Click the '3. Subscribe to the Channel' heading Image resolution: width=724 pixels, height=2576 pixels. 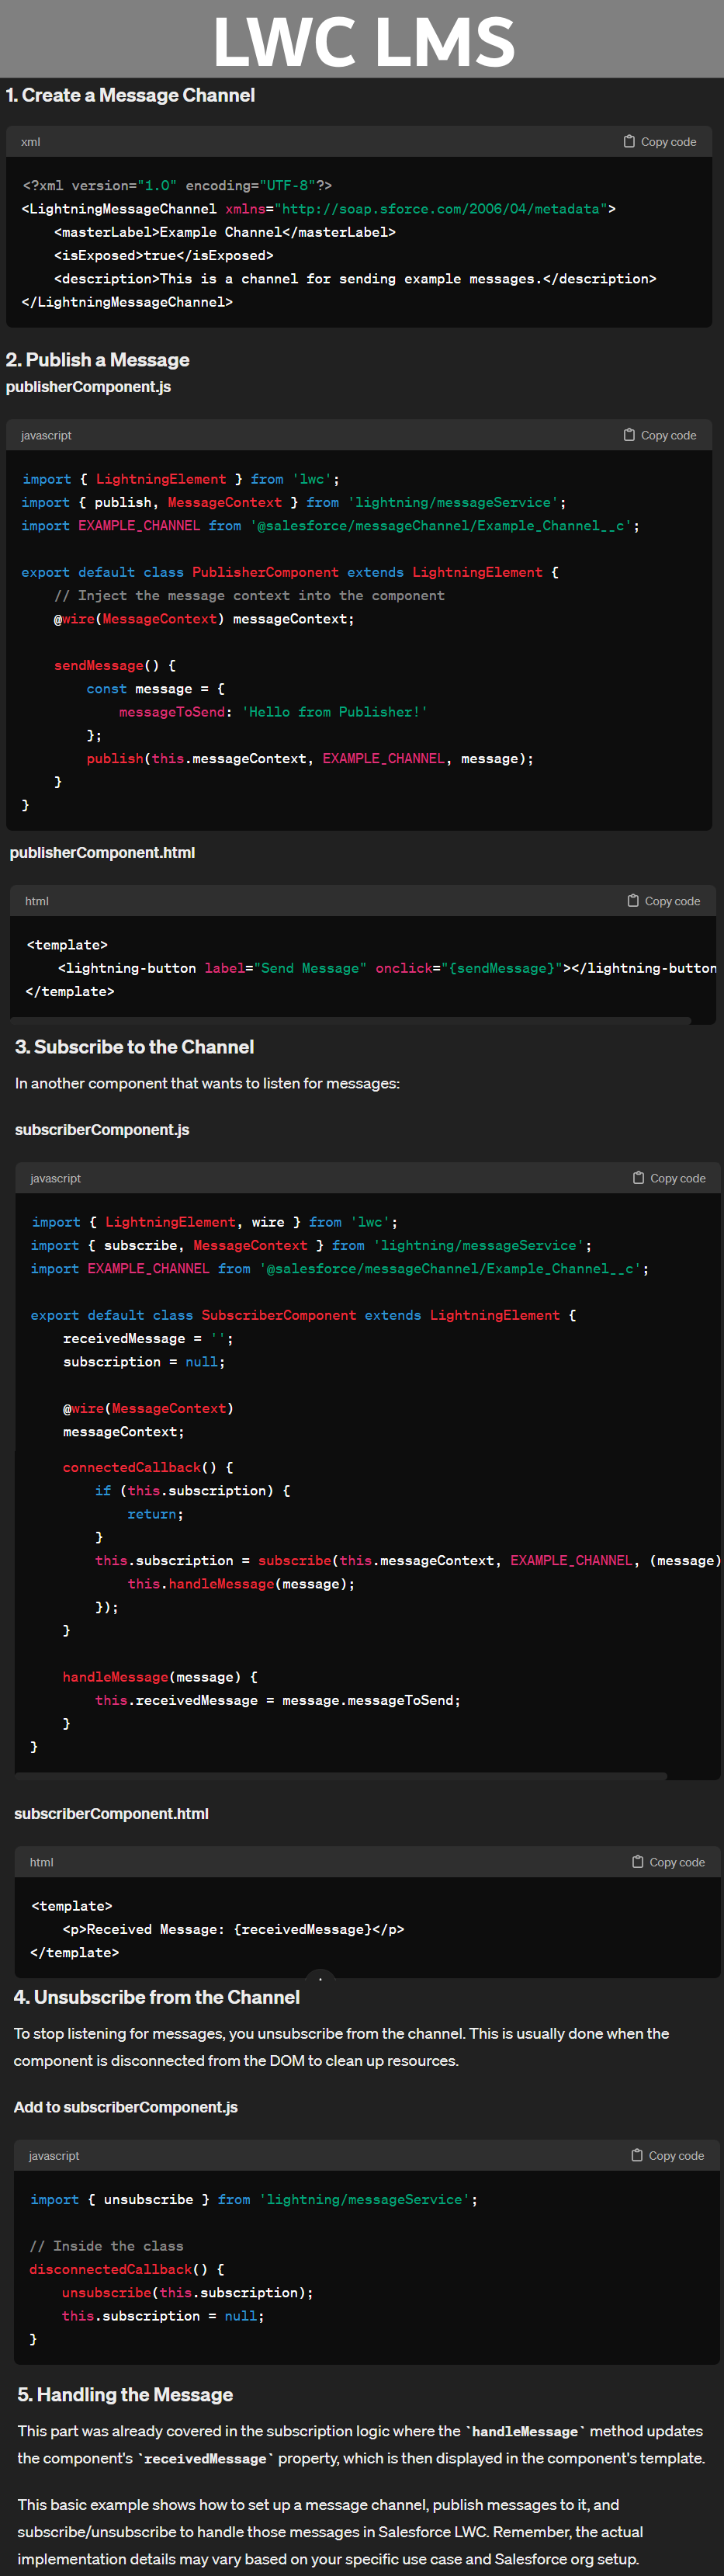pyautogui.click(x=134, y=1046)
